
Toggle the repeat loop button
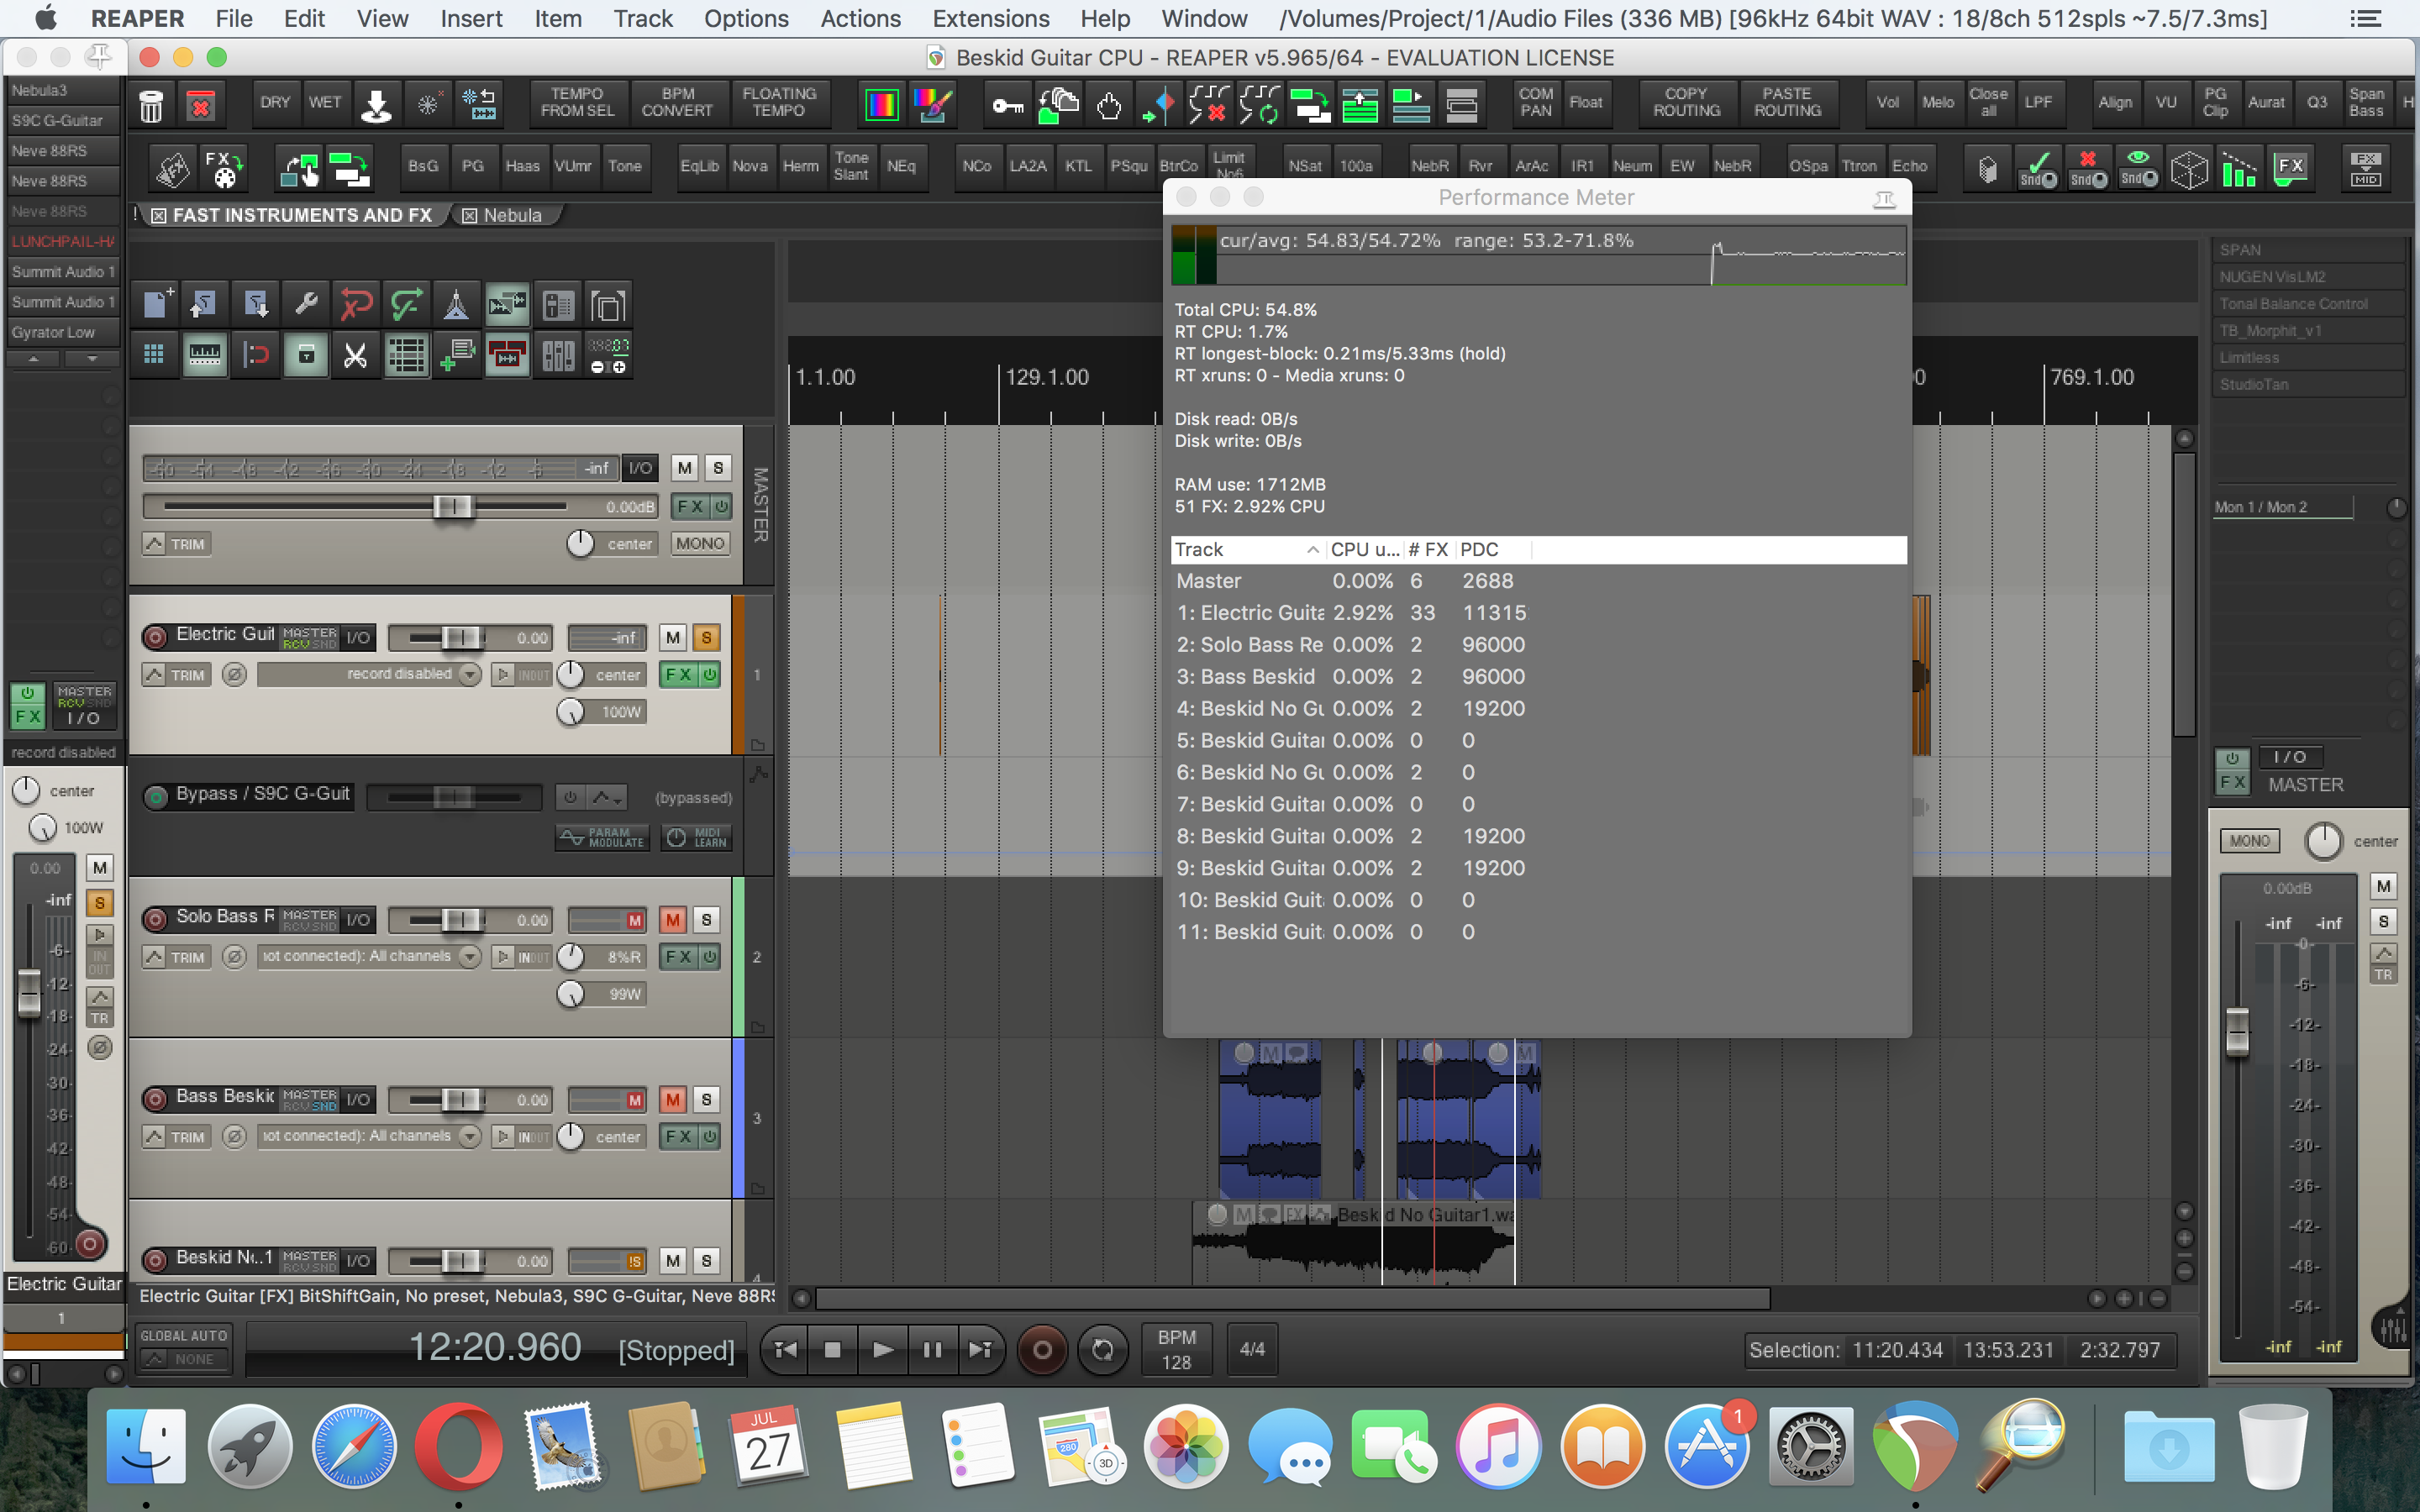tap(1102, 1350)
